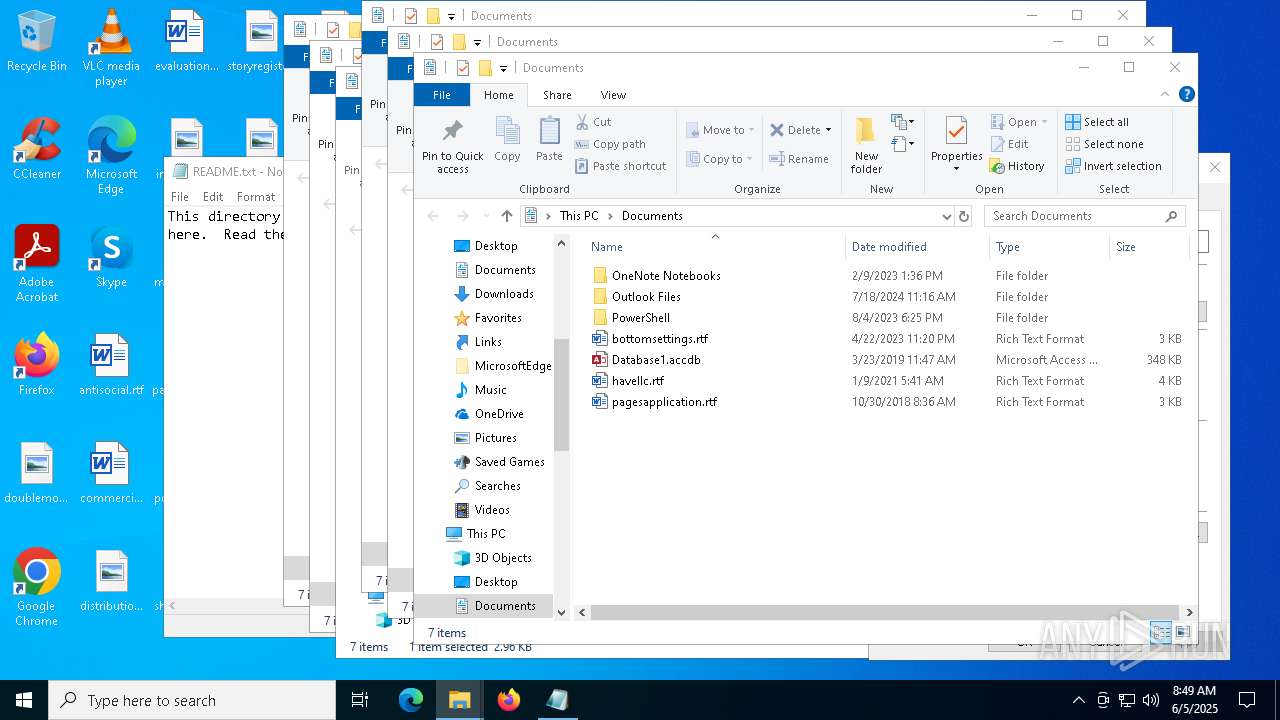Click the horizontal scrollbar of file list
Viewport: 1280px width, 720px height.
885,612
